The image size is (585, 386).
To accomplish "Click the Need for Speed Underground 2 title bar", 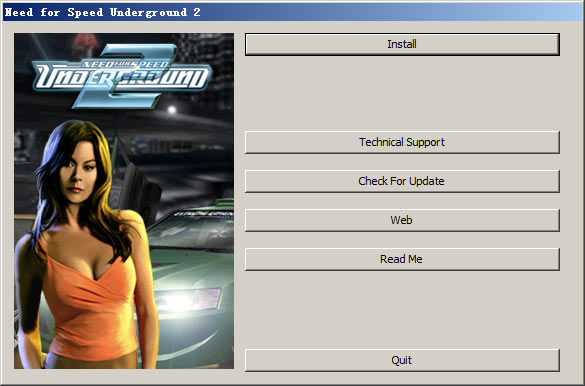I will coord(292,12).
